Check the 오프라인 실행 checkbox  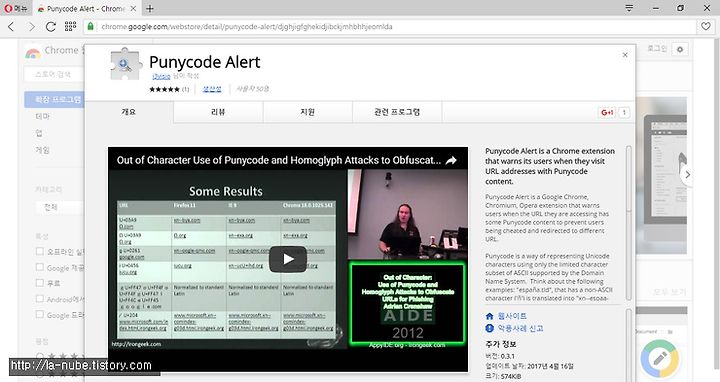pos(39,251)
